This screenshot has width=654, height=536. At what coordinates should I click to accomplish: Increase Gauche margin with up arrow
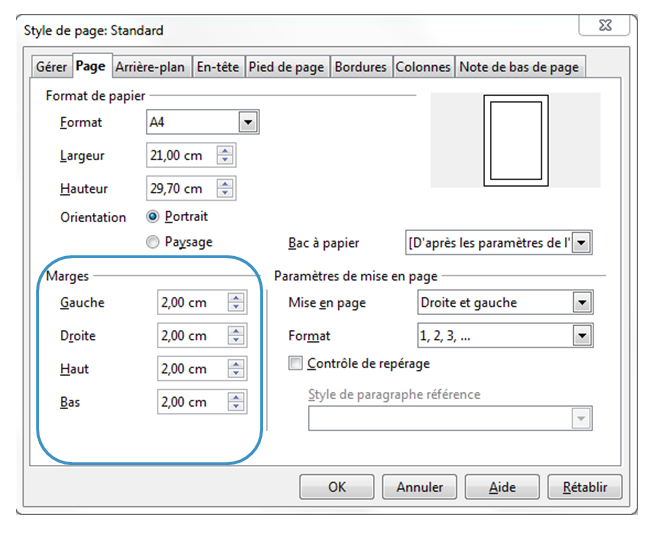236,298
